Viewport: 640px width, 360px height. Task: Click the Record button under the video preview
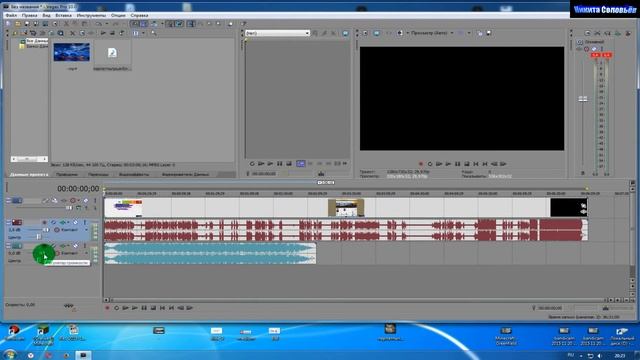click(x=421, y=164)
